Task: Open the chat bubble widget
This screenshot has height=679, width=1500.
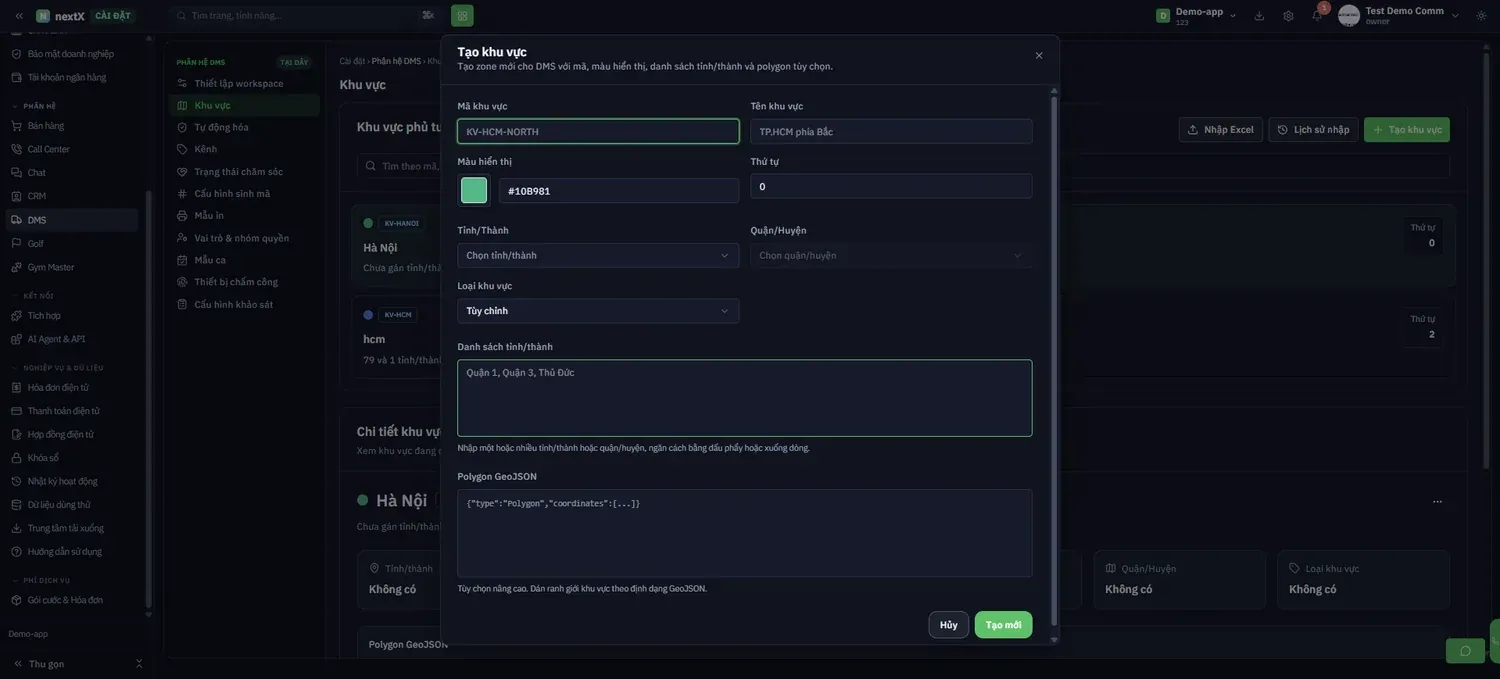Action: 1465,651
